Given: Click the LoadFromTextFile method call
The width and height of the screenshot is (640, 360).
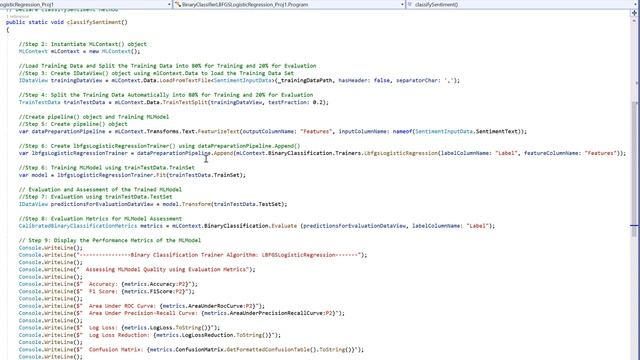Looking at the screenshot, I should point(186,80).
